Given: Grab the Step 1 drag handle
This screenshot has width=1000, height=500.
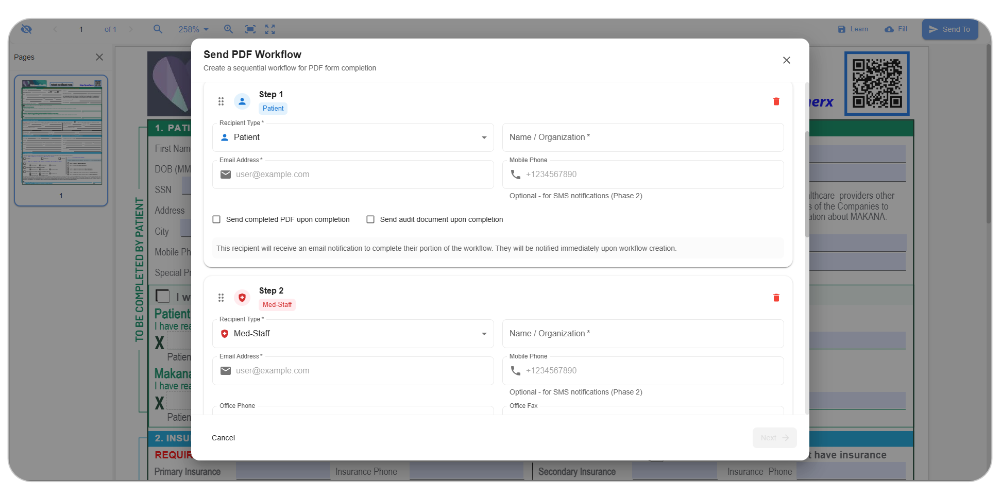Looking at the screenshot, I should point(221,101).
